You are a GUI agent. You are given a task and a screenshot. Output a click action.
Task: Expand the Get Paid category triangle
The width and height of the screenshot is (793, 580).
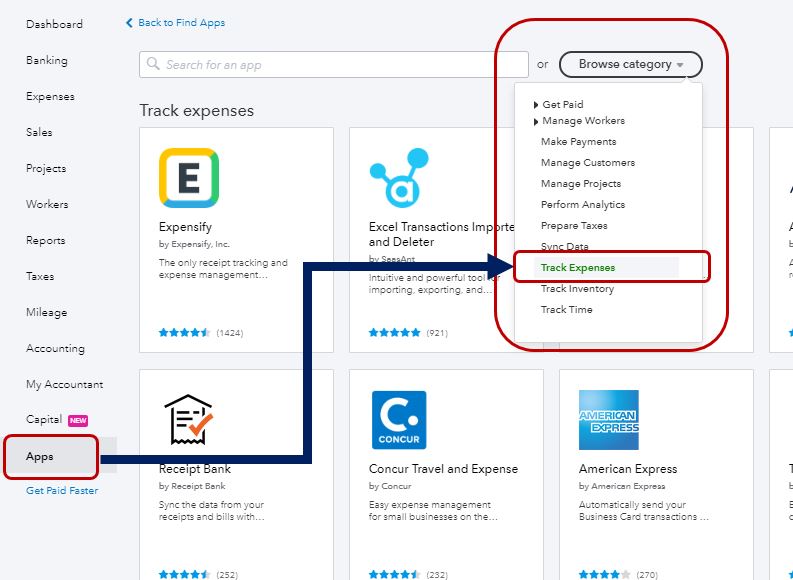[x=536, y=105]
